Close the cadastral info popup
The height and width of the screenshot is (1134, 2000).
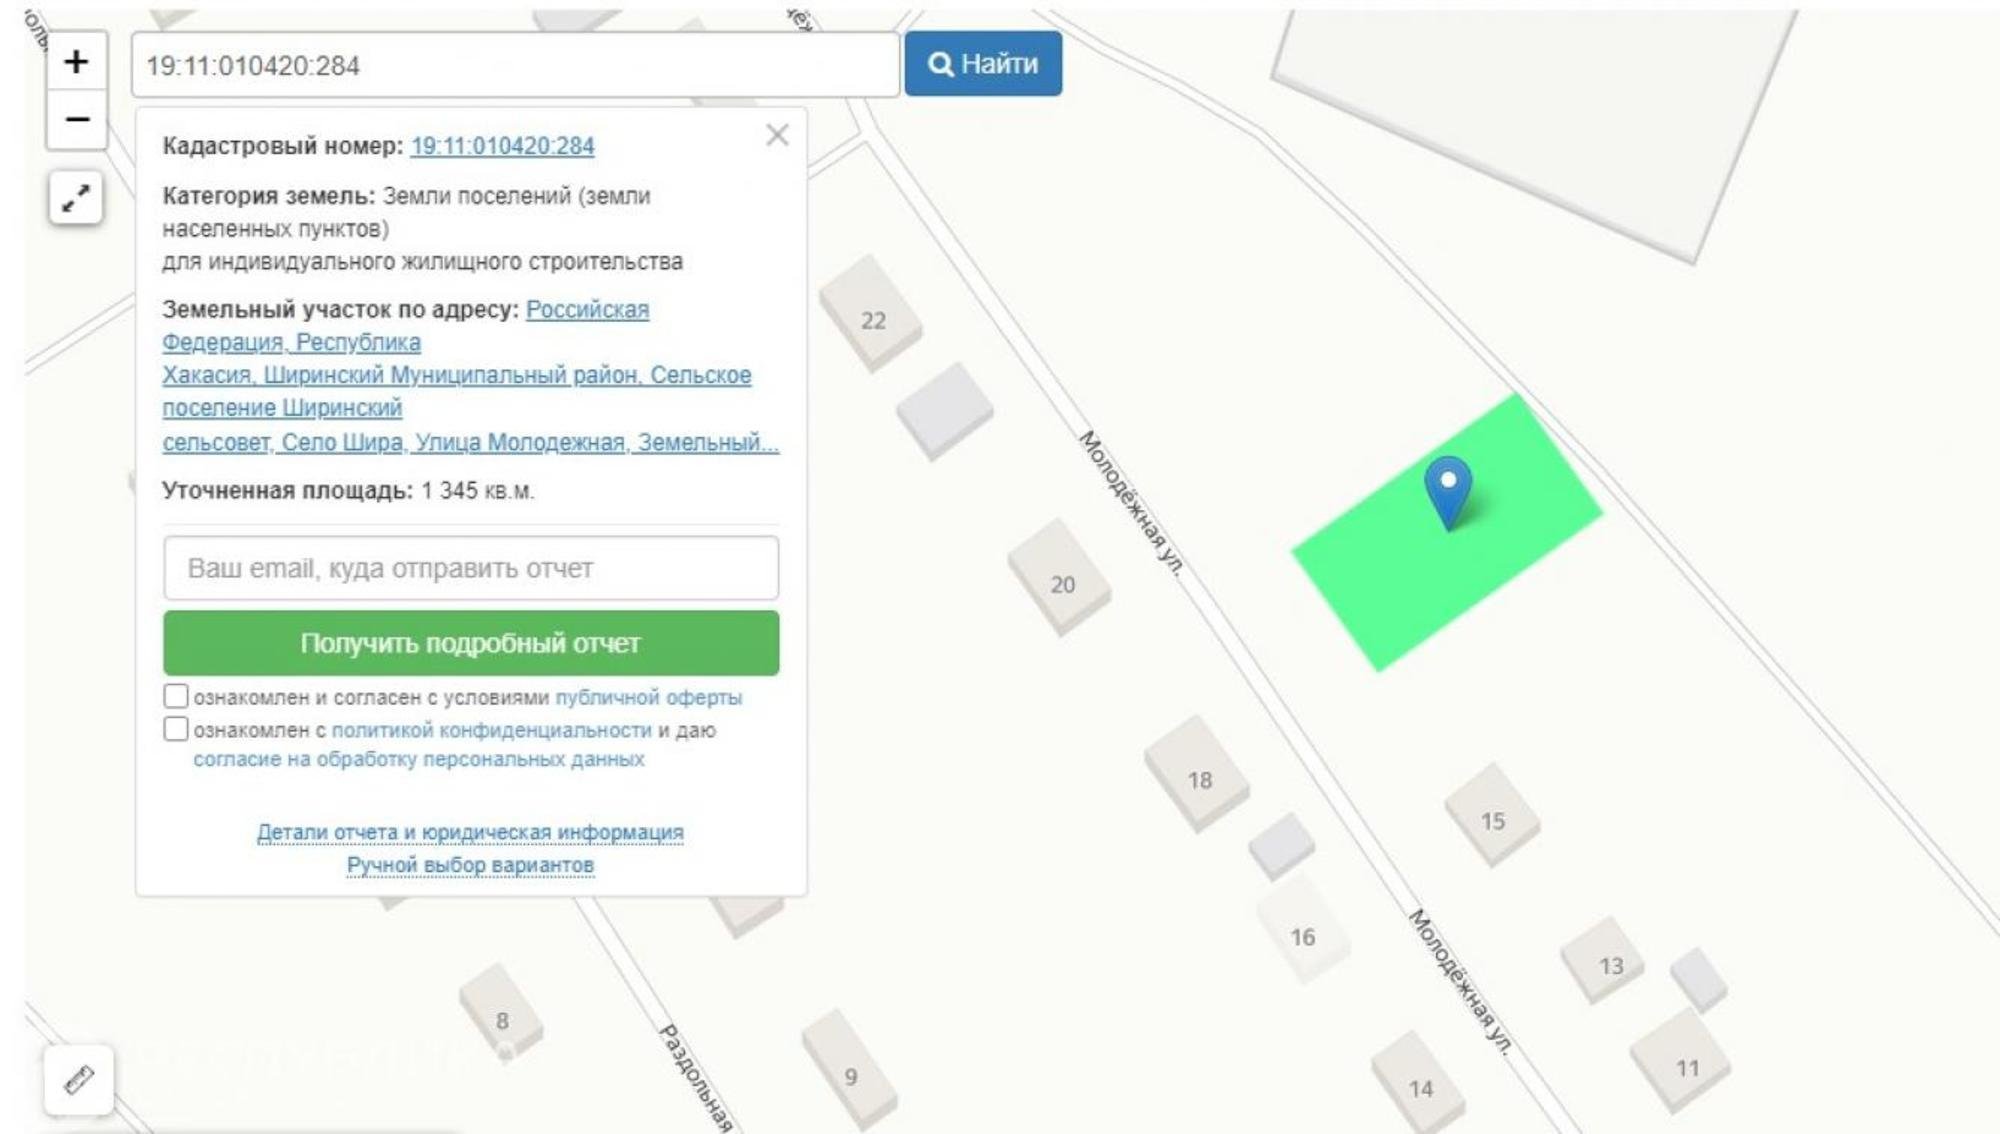pos(777,135)
